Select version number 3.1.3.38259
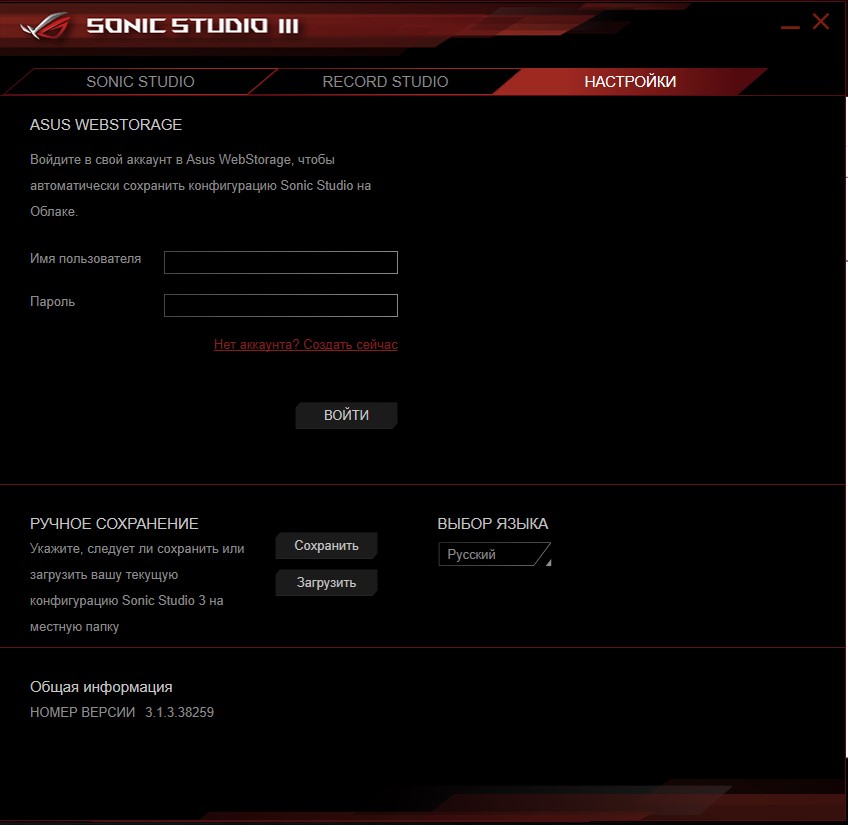 coord(180,712)
